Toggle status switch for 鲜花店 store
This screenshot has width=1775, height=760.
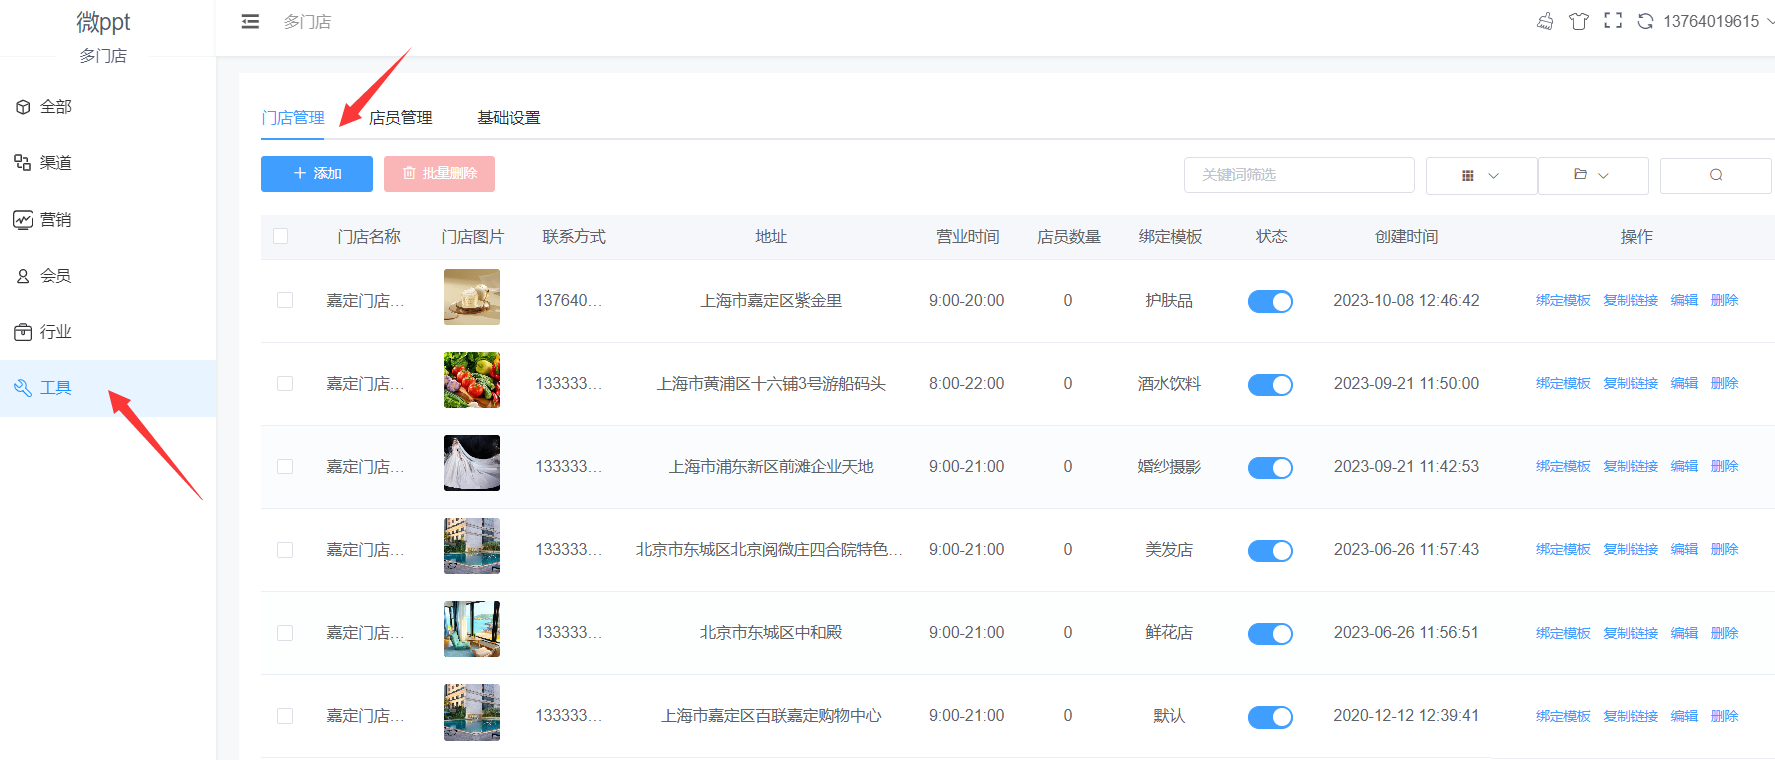1270,634
